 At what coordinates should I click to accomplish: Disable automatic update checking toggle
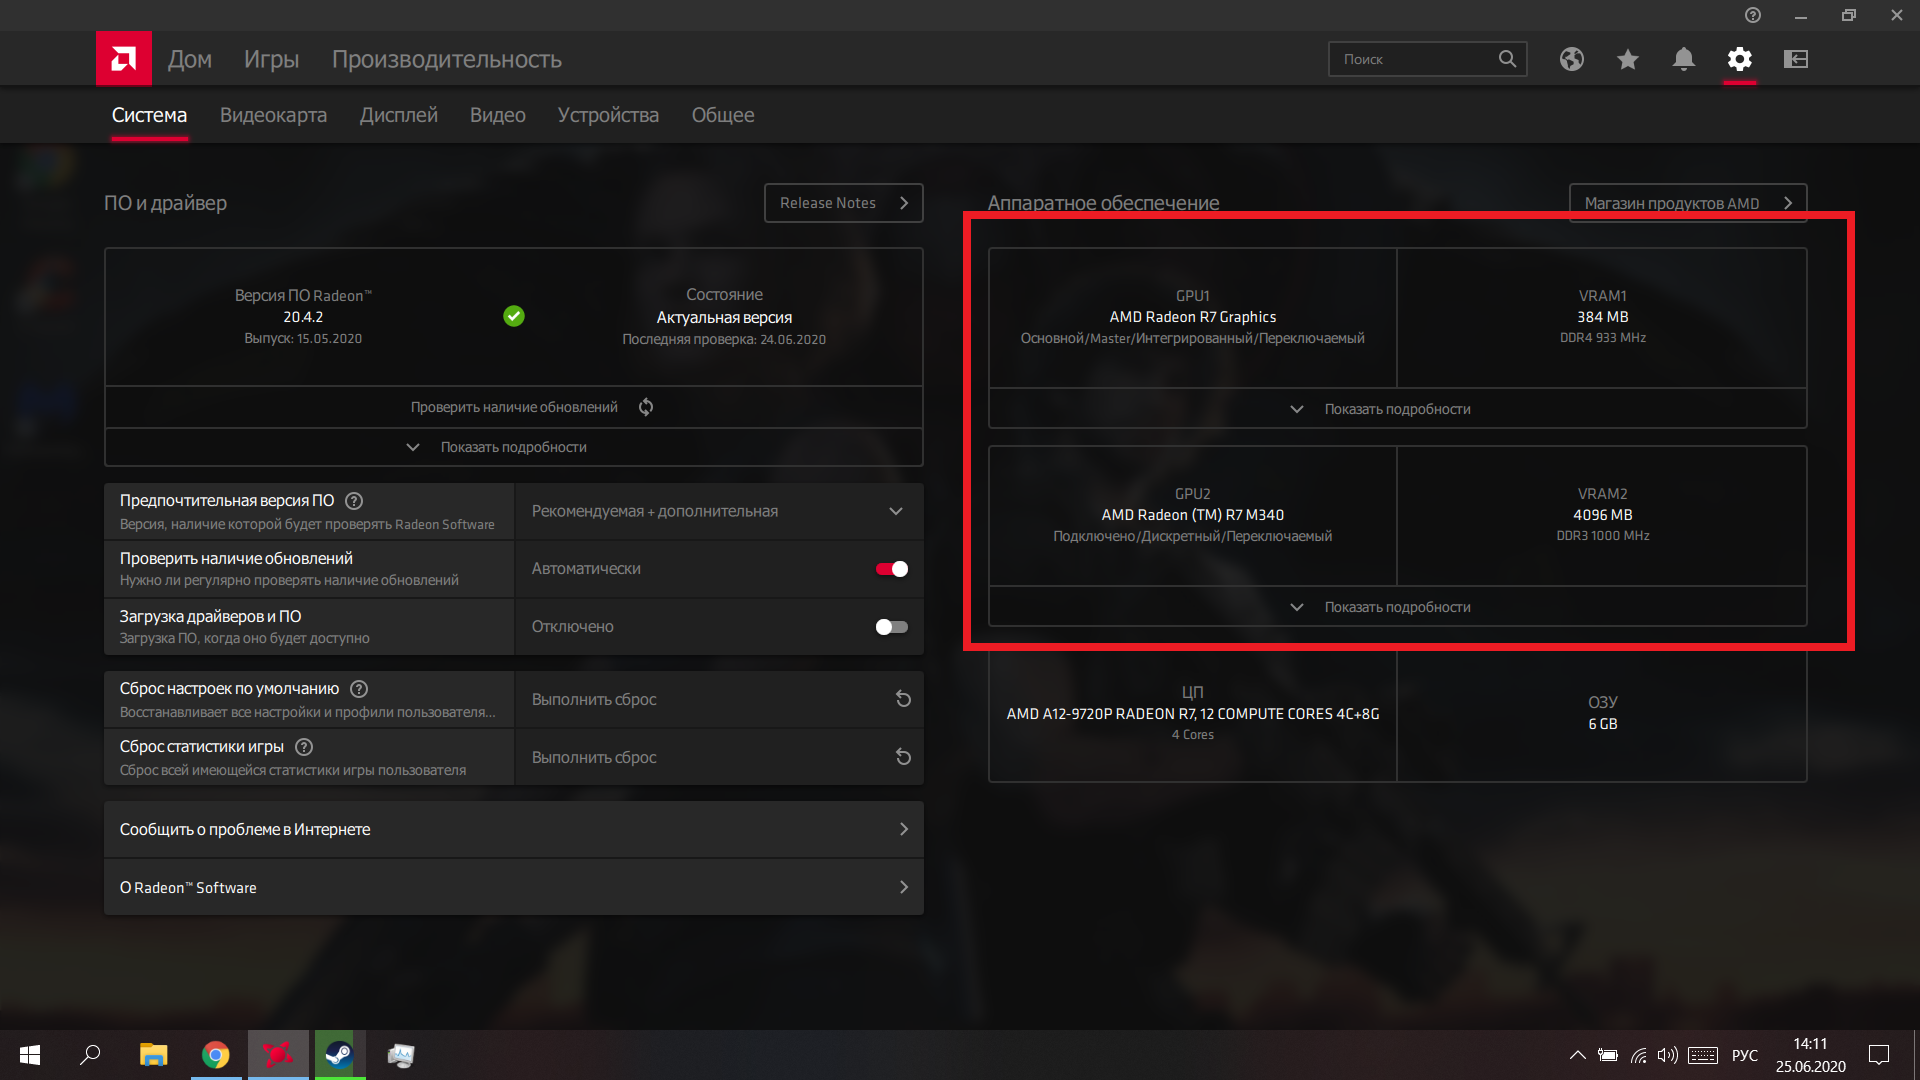[x=891, y=569]
